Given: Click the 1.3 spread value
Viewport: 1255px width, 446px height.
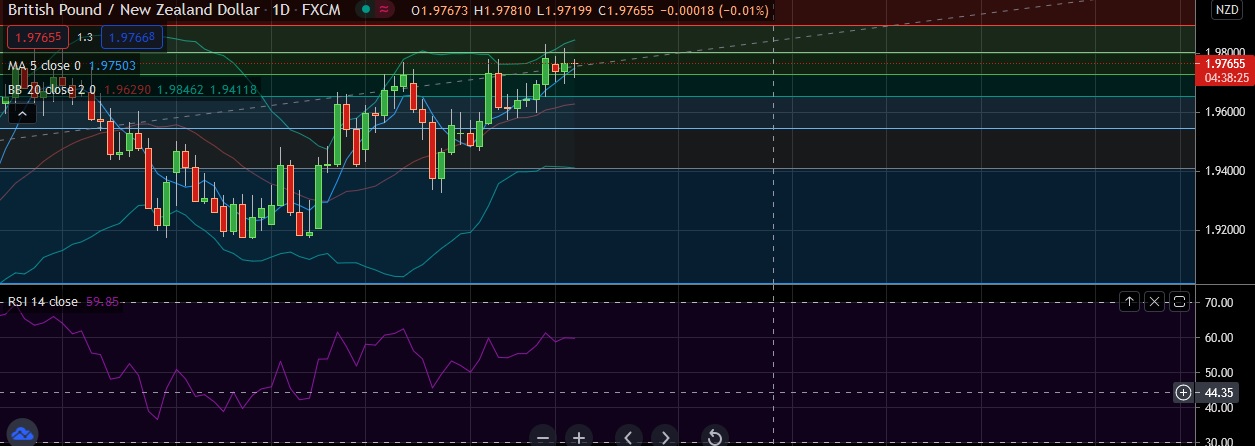Looking at the screenshot, I should click(84, 37).
